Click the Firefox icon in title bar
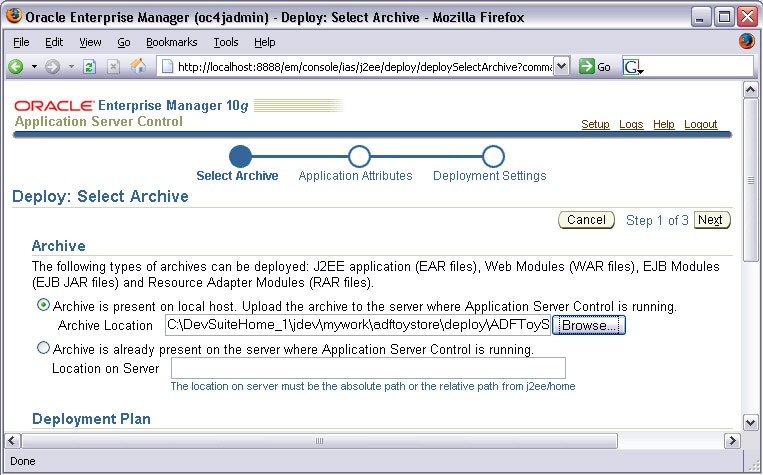763x475 pixels. (13, 17)
